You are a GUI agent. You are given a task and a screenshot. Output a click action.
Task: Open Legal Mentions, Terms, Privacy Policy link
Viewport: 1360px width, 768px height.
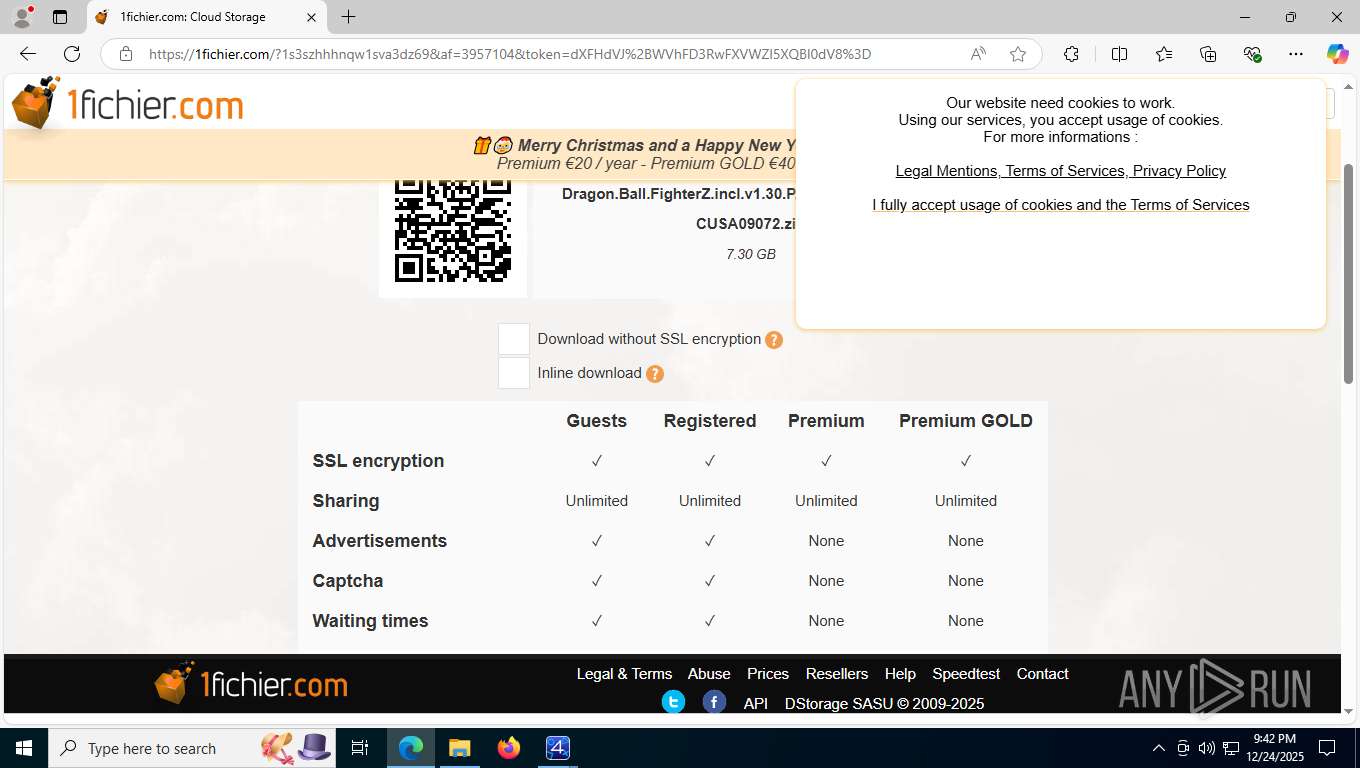(x=1060, y=171)
